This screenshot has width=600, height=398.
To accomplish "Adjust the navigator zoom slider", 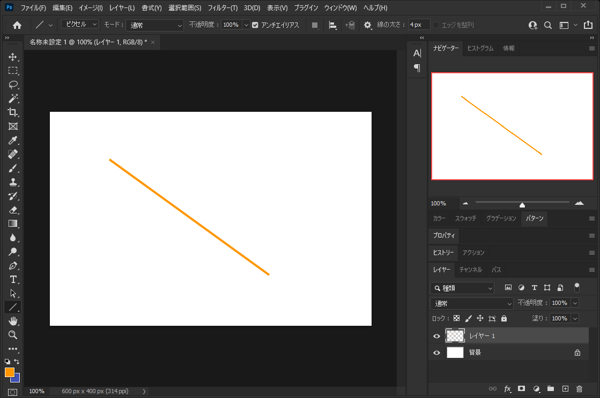I will click(x=522, y=205).
